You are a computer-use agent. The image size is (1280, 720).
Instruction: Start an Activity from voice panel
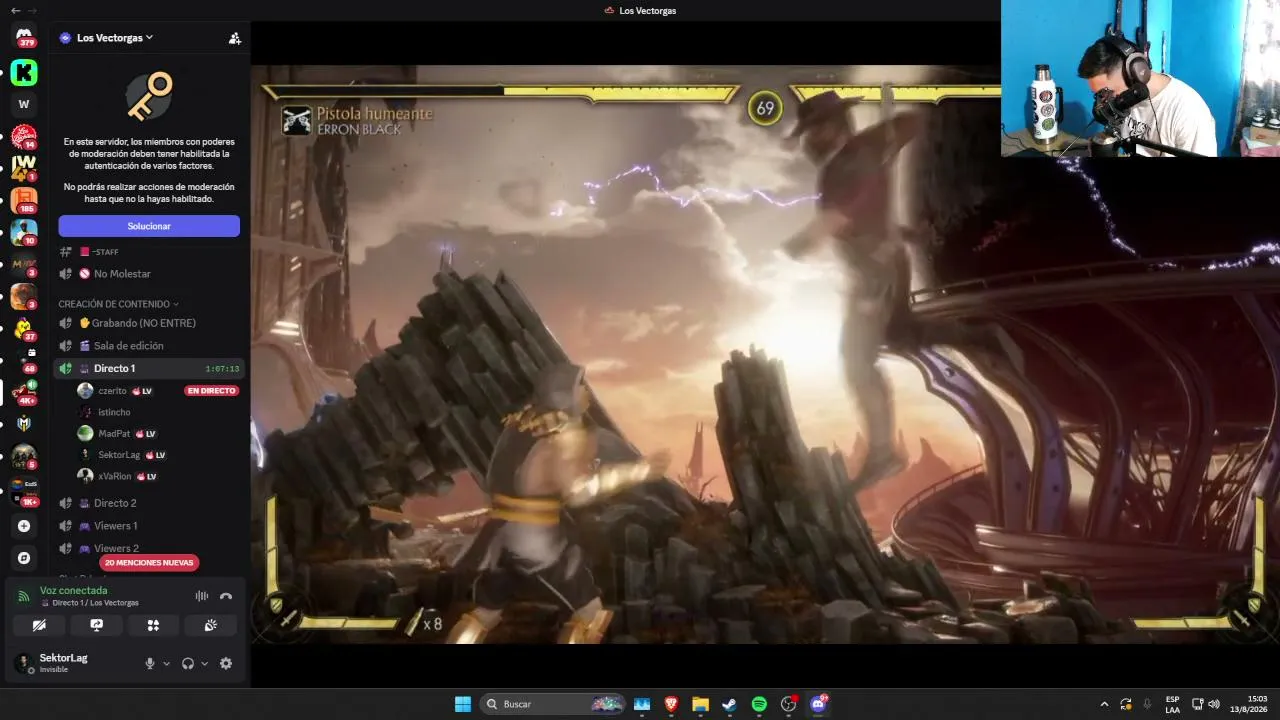(153, 625)
